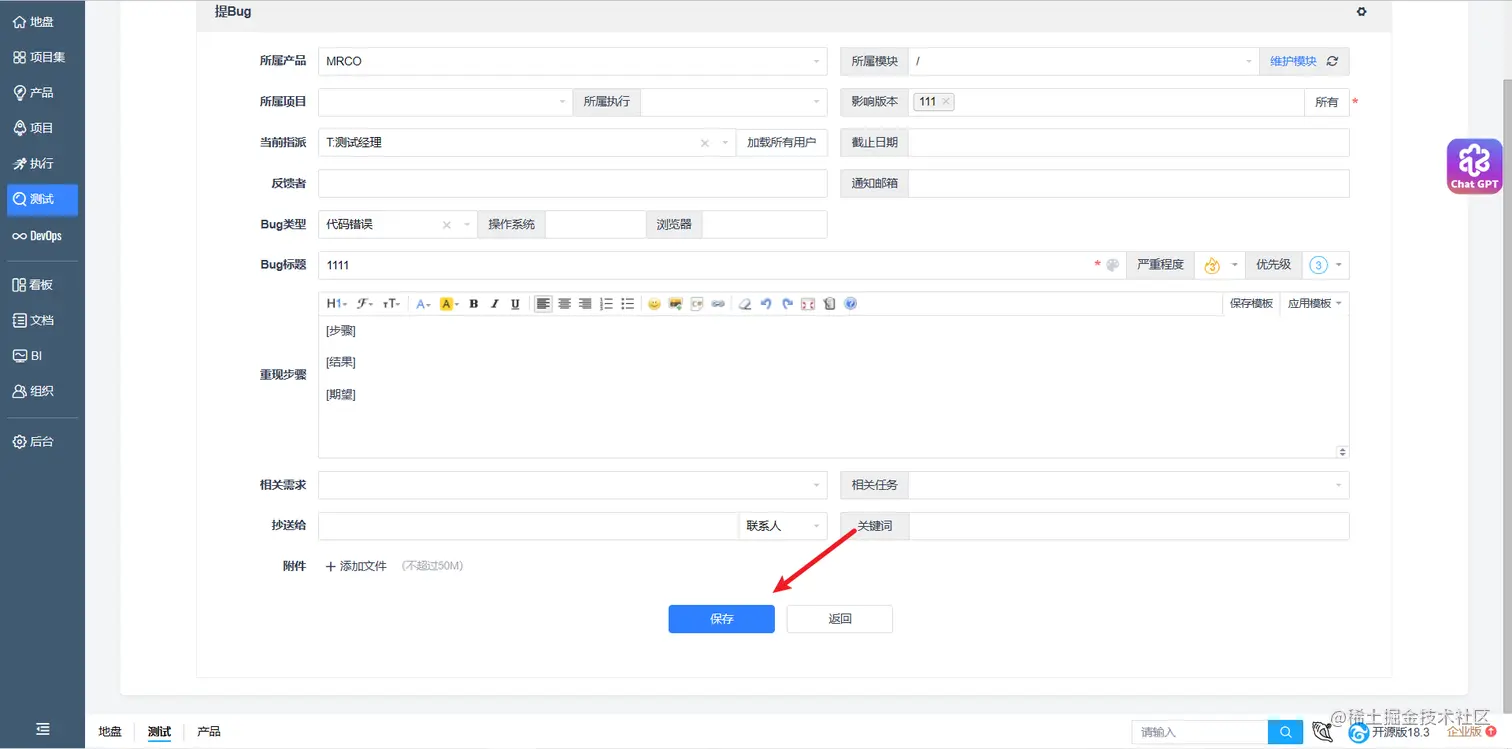The width and height of the screenshot is (1512, 749).
Task: Focus the 关键词 keywords field
Action: pyautogui.click(x=1129, y=526)
